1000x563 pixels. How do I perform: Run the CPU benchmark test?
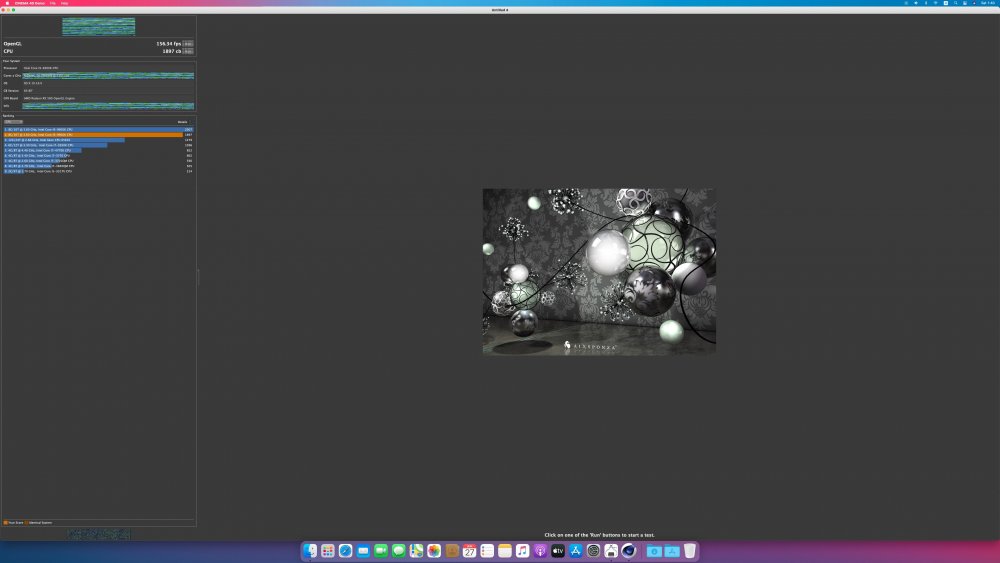coord(188,51)
